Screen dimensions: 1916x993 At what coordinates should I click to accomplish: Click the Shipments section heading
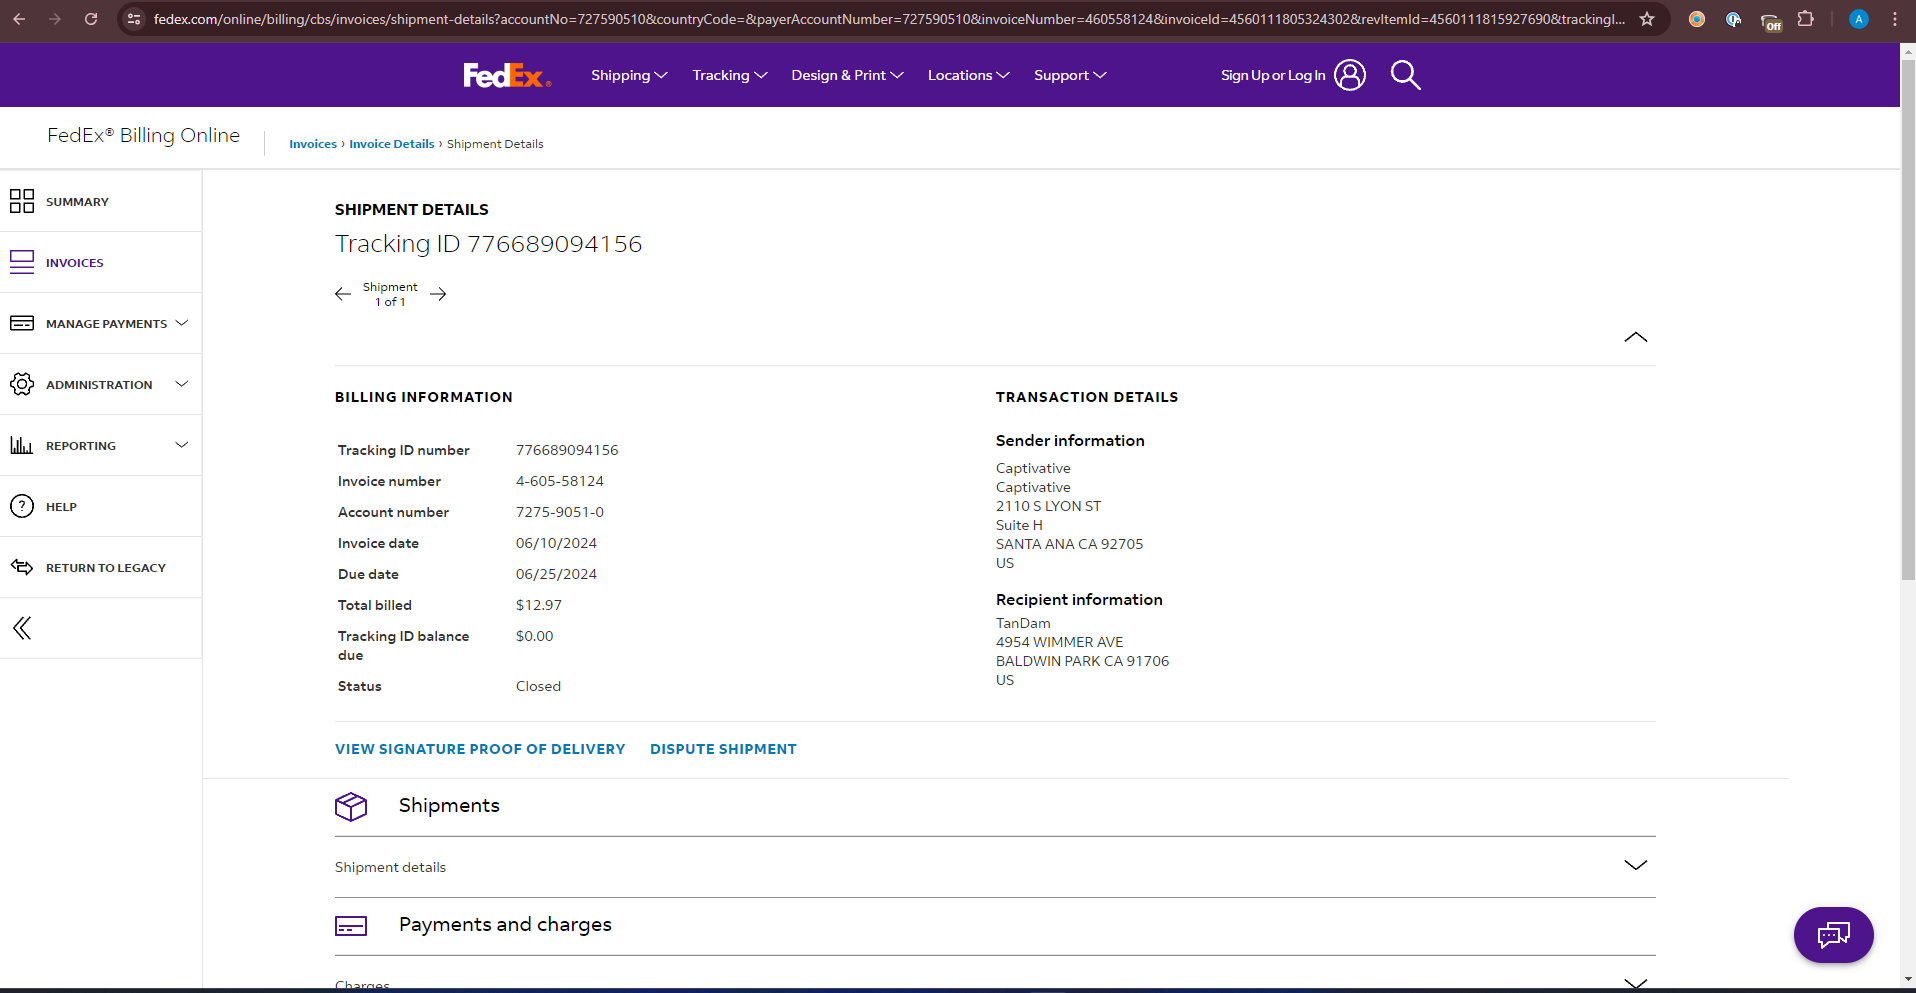click(449, 805)
